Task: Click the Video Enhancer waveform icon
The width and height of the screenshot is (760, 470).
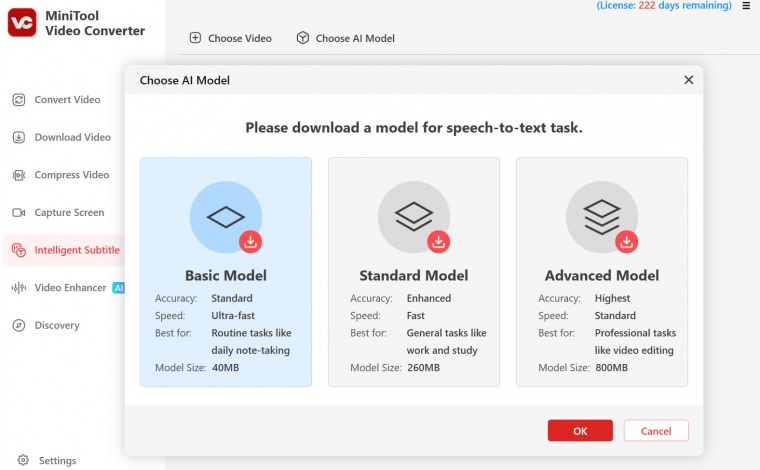Action: [19, 288]
